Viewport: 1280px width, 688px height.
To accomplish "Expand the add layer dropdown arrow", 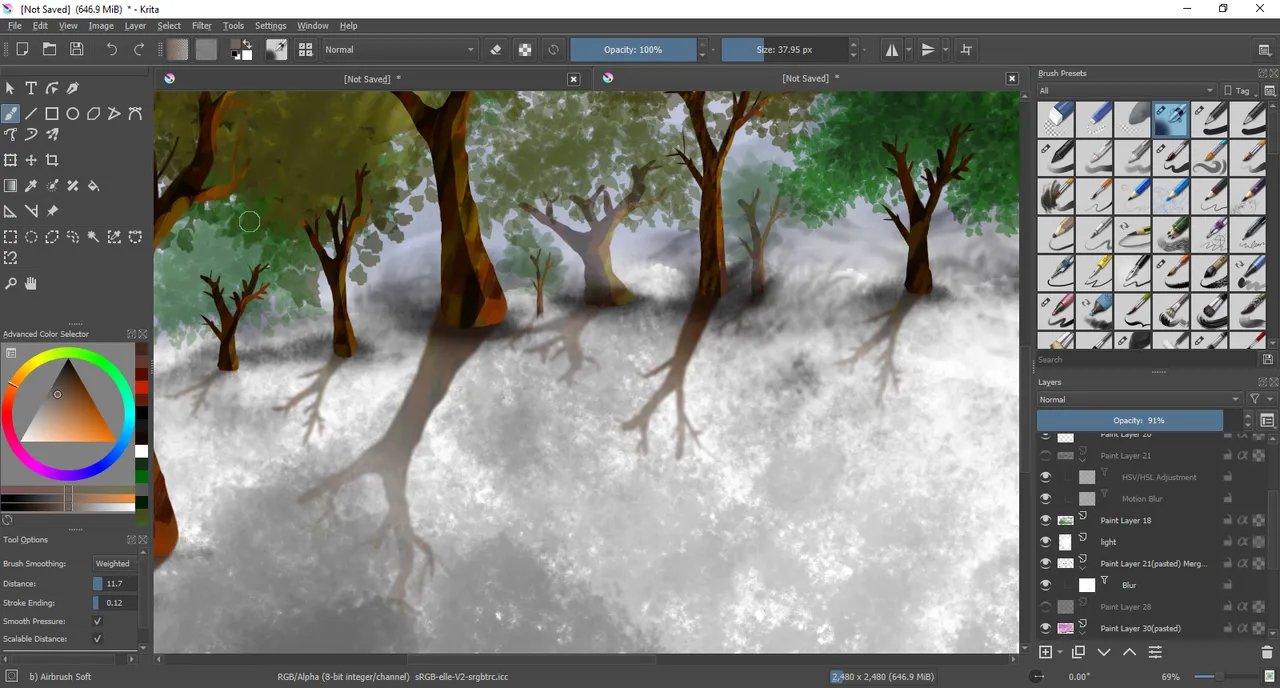I will tap(1059, 652).
